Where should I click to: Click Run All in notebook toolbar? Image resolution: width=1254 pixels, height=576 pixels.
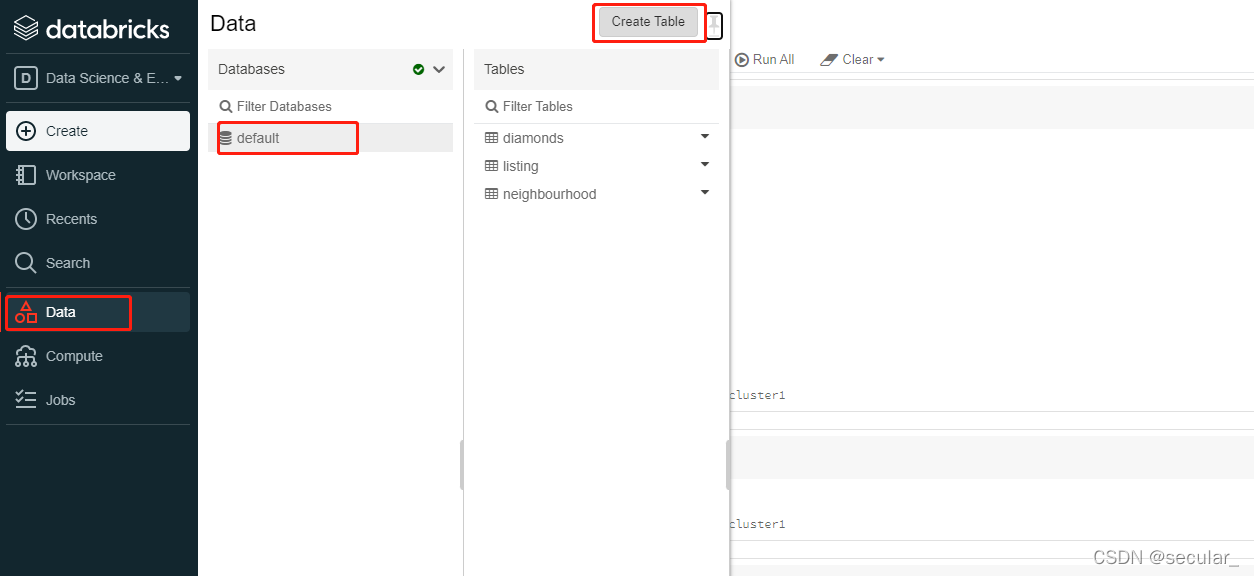tap(765, 59)
